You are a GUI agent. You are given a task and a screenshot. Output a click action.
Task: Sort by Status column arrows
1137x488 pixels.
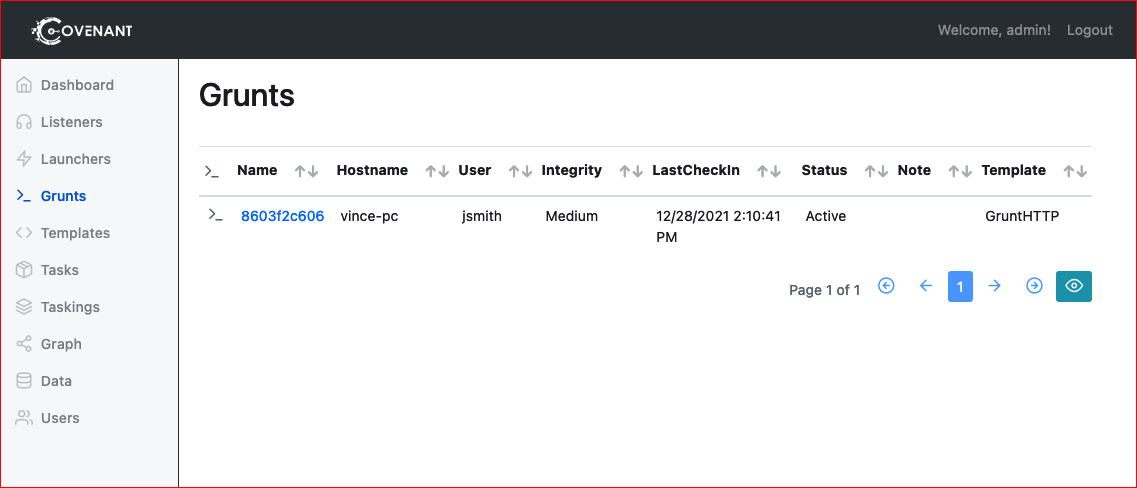coord(876,171)
